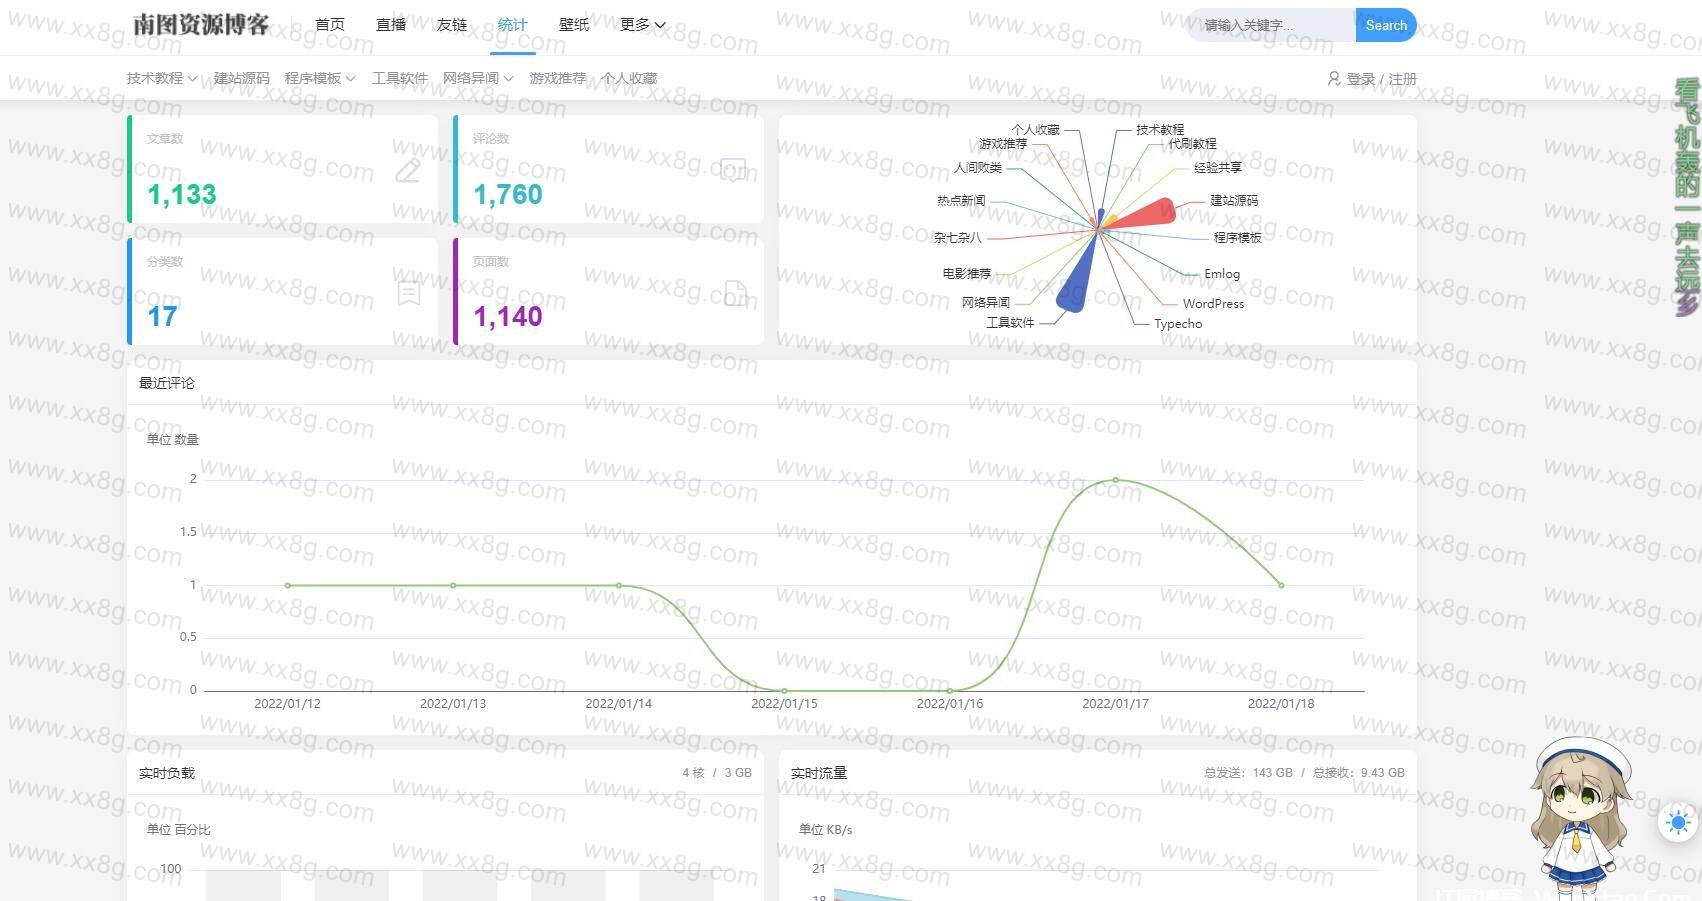Open the 登录 link
Viewport: 1702px width, 901px height.
tap(1360, 79)
